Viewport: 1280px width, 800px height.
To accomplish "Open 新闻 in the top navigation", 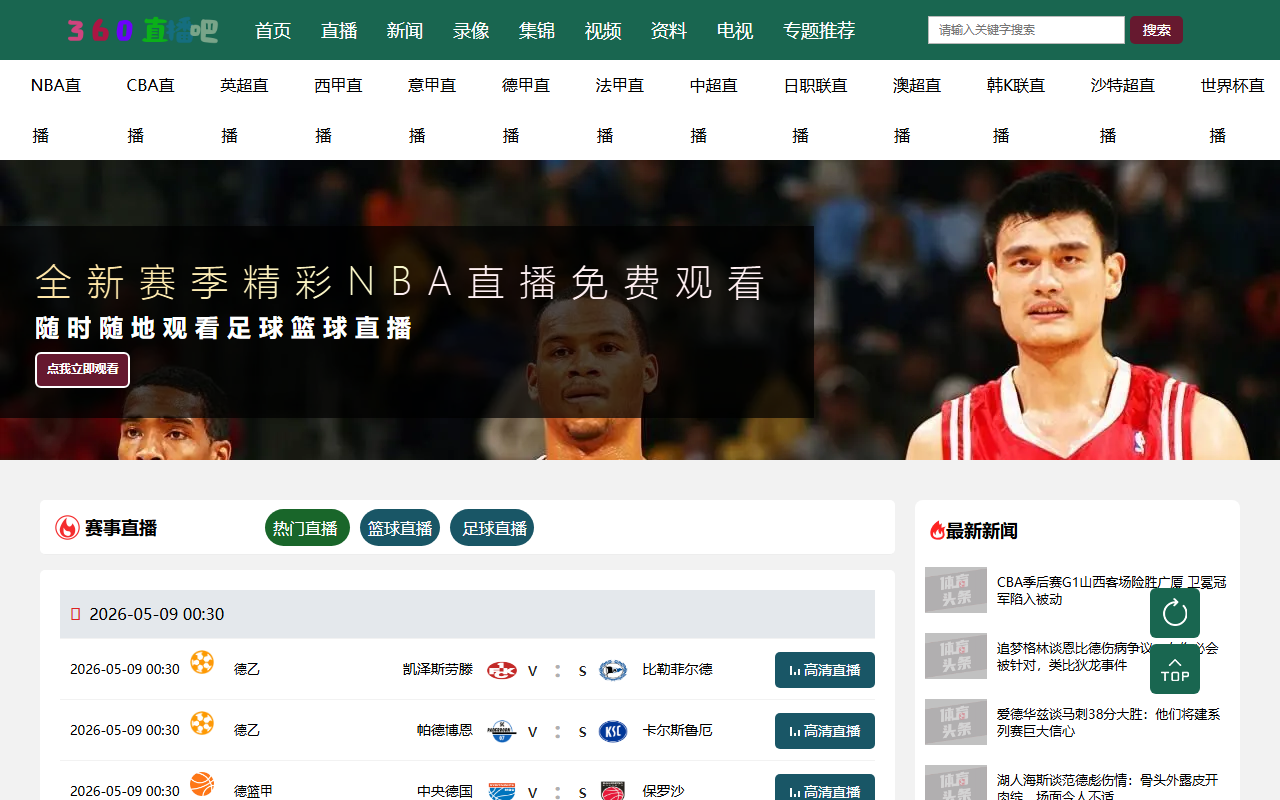I will tap(405, 31).
